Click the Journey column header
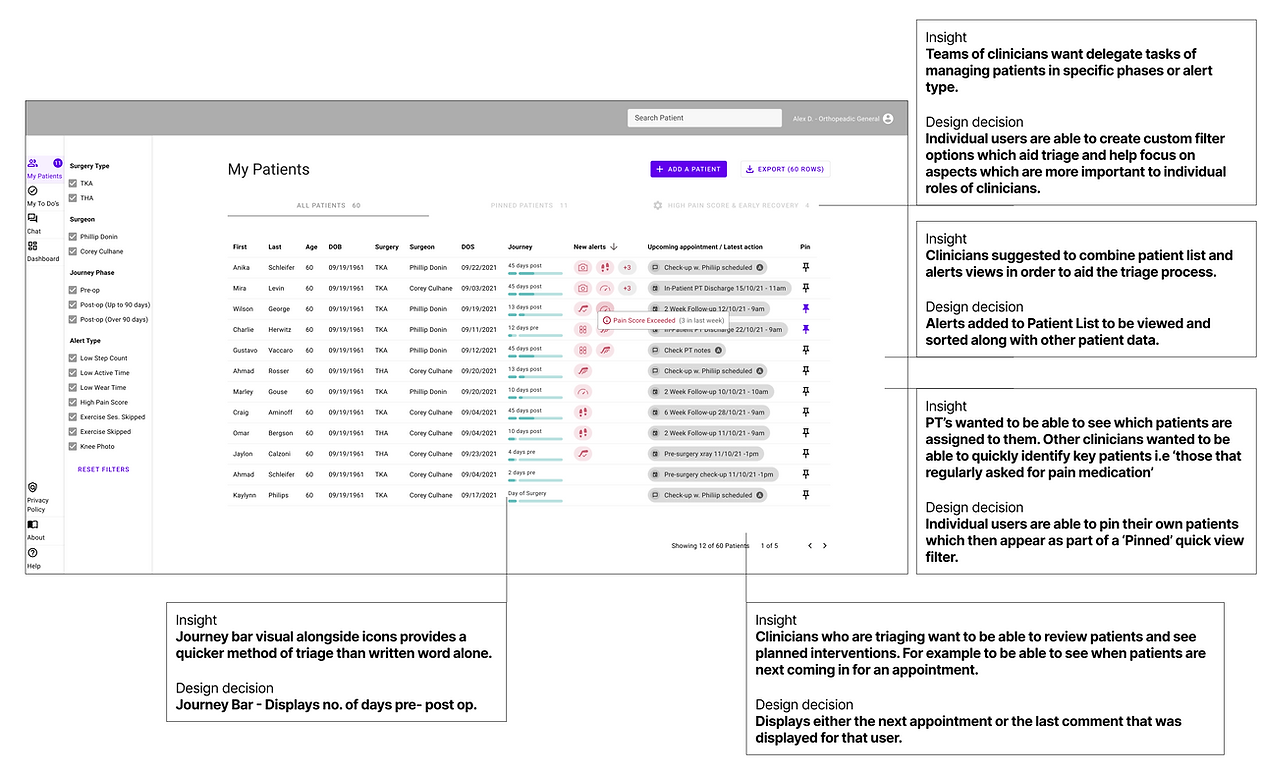 [x=520, y=246]
